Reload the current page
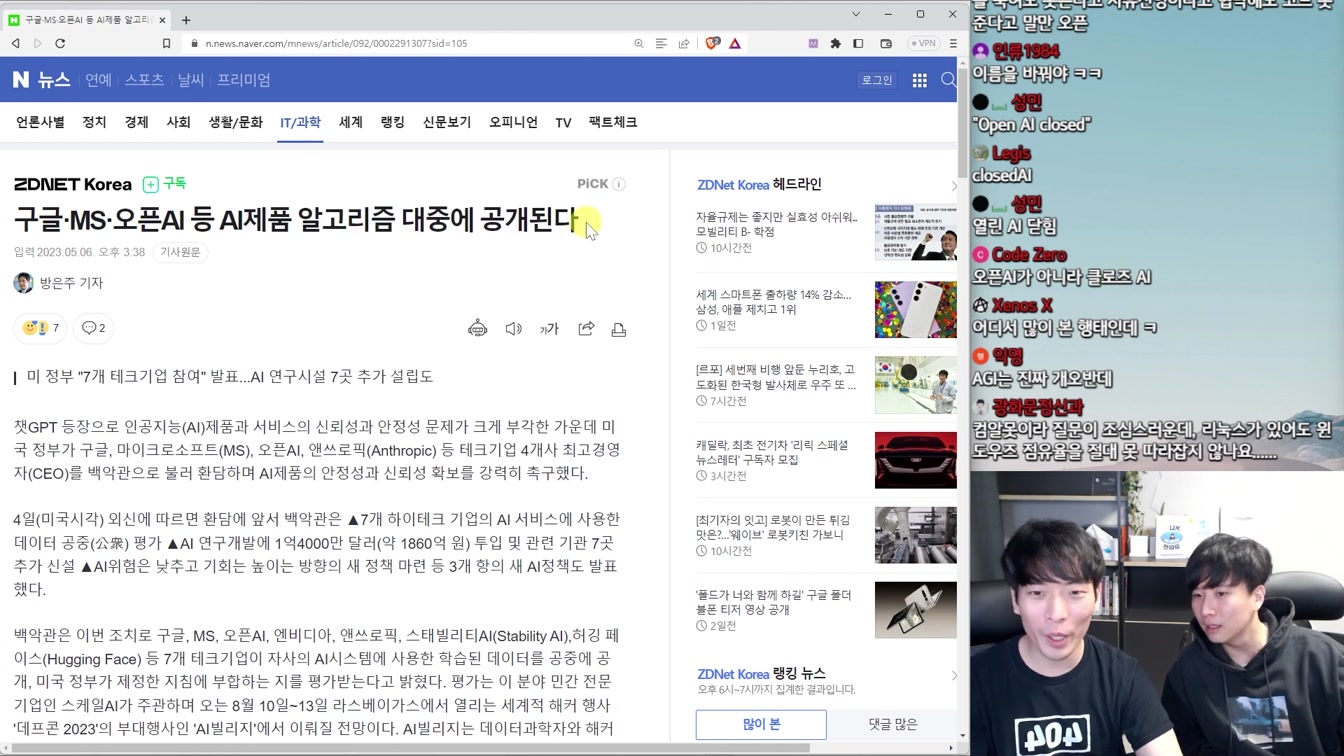Image resolution: width=1344 pixels, height=756 pixels. [60, 44]
